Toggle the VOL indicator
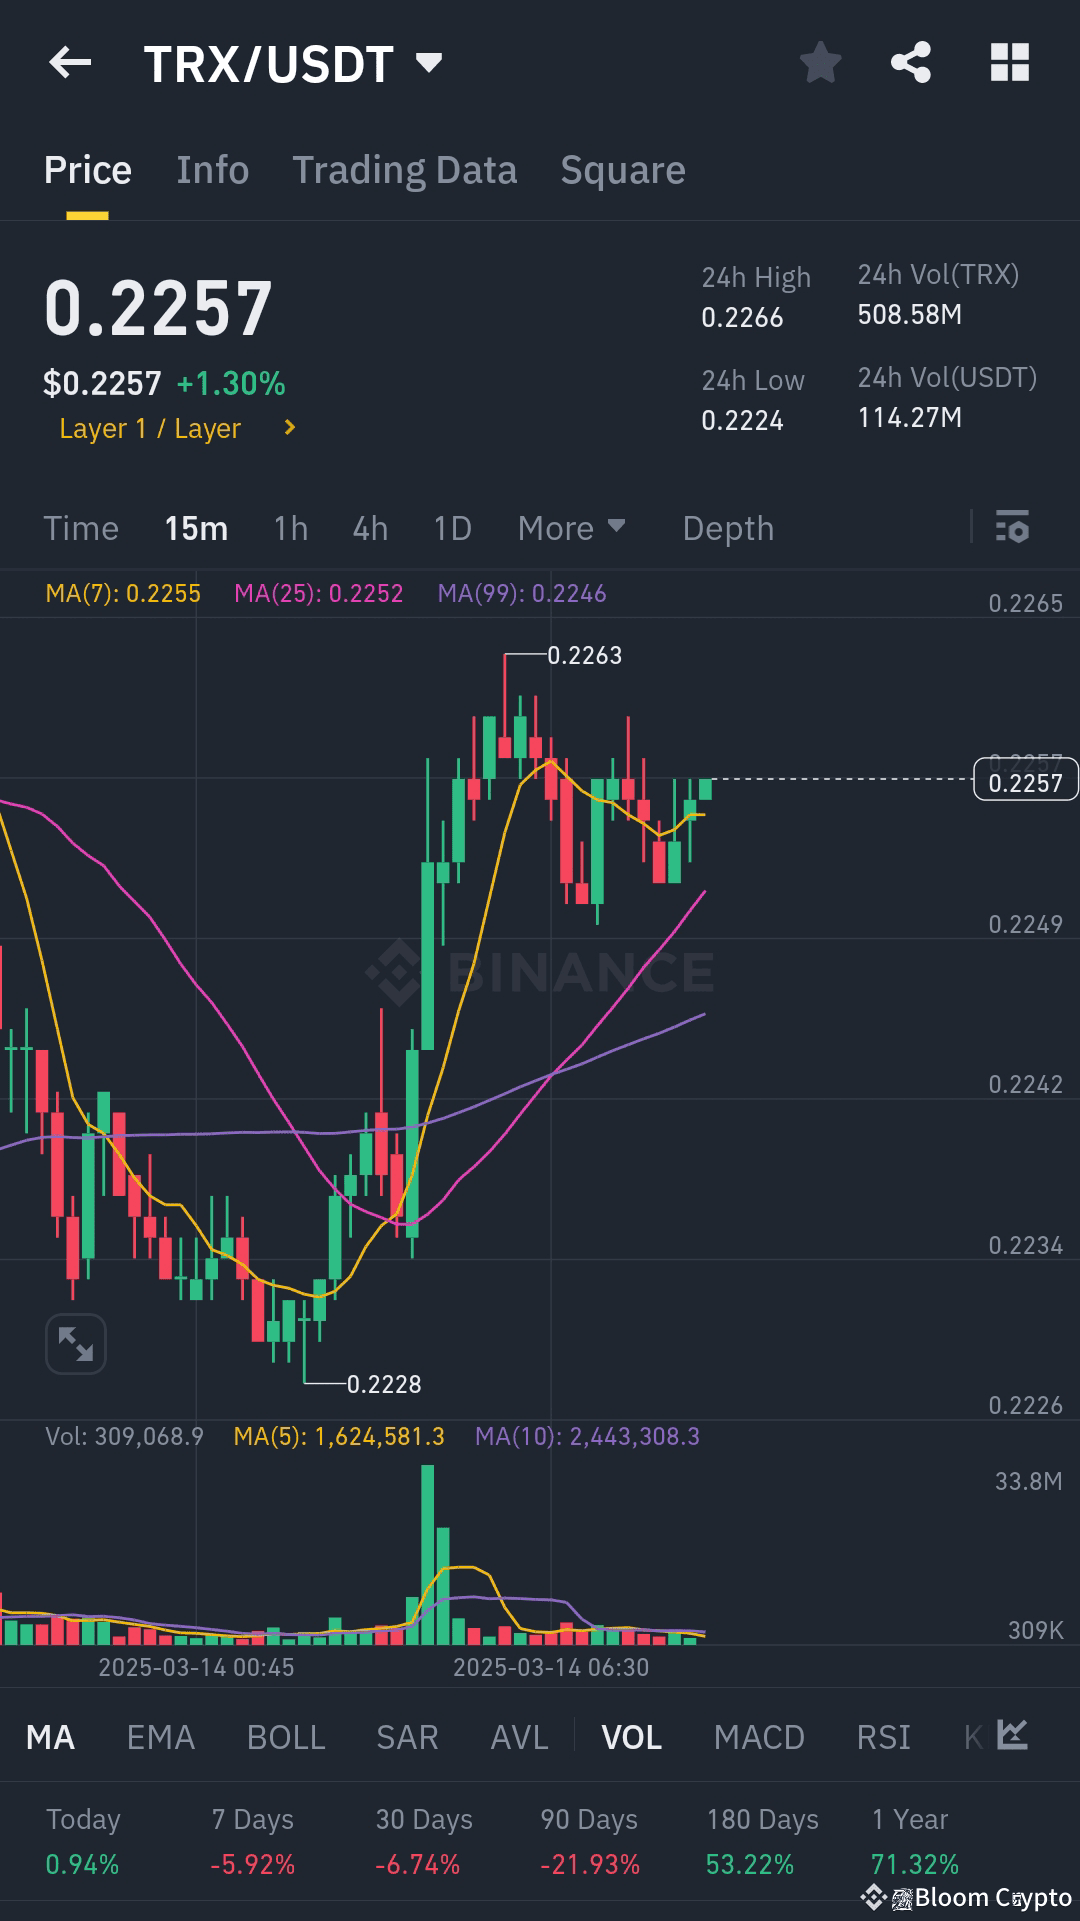1080x1921 pixels. click(631, 1737)
